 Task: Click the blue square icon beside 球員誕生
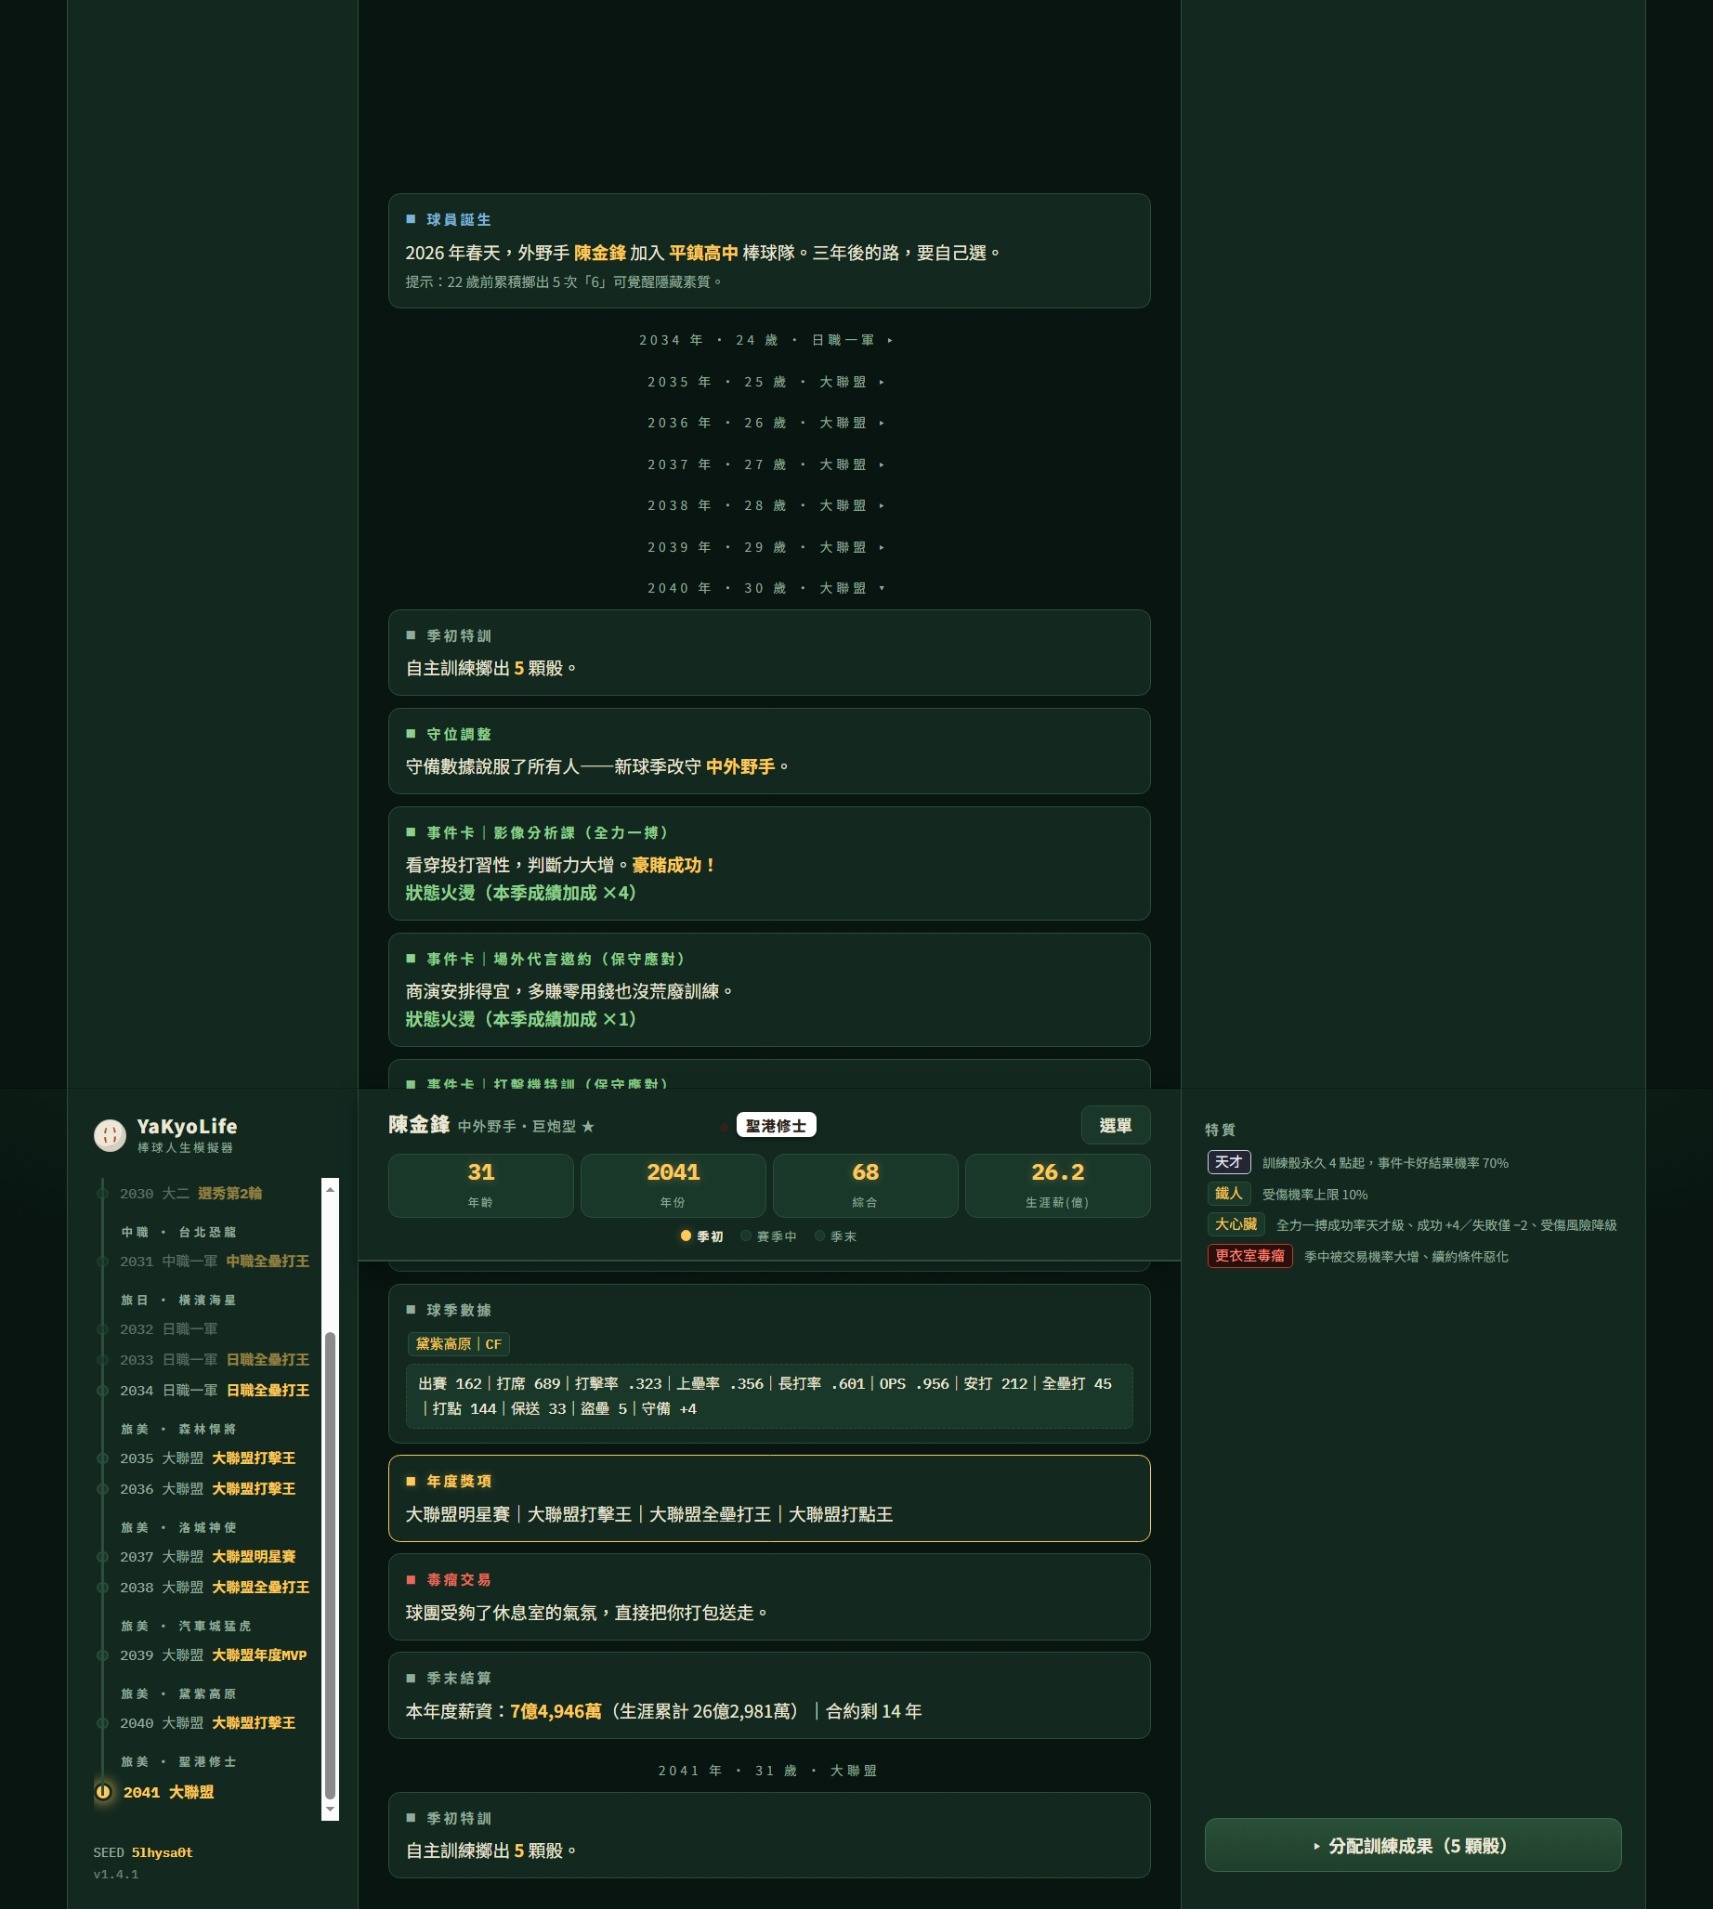411,219
